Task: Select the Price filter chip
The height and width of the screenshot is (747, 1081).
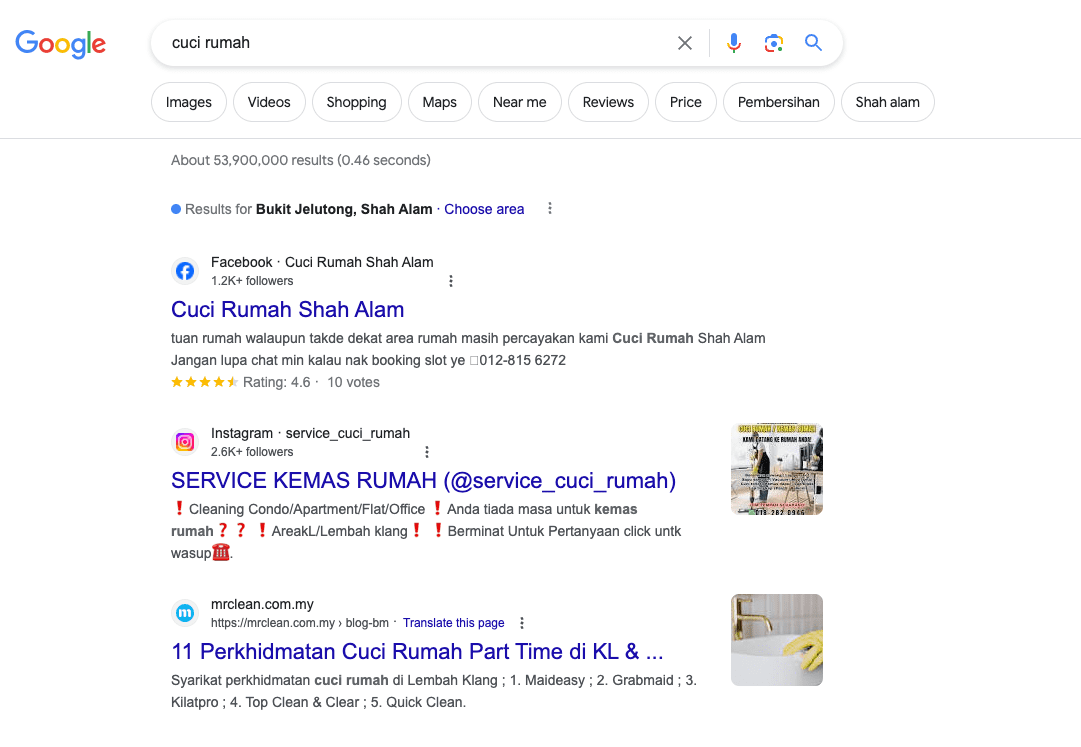Action: 686,102
